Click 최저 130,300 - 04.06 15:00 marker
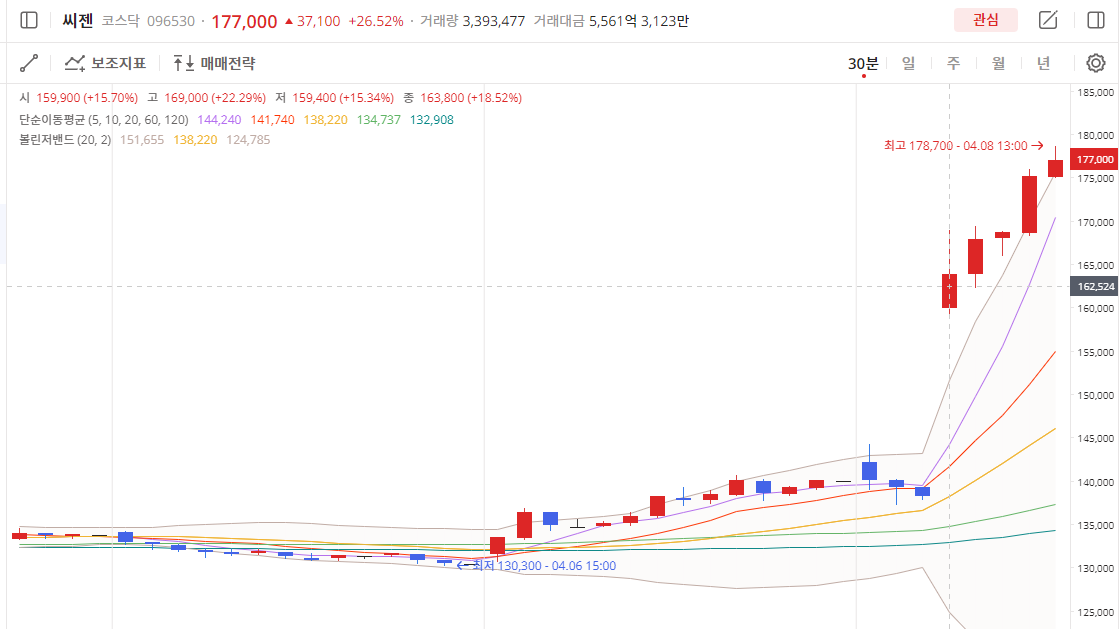 point(537,565)
